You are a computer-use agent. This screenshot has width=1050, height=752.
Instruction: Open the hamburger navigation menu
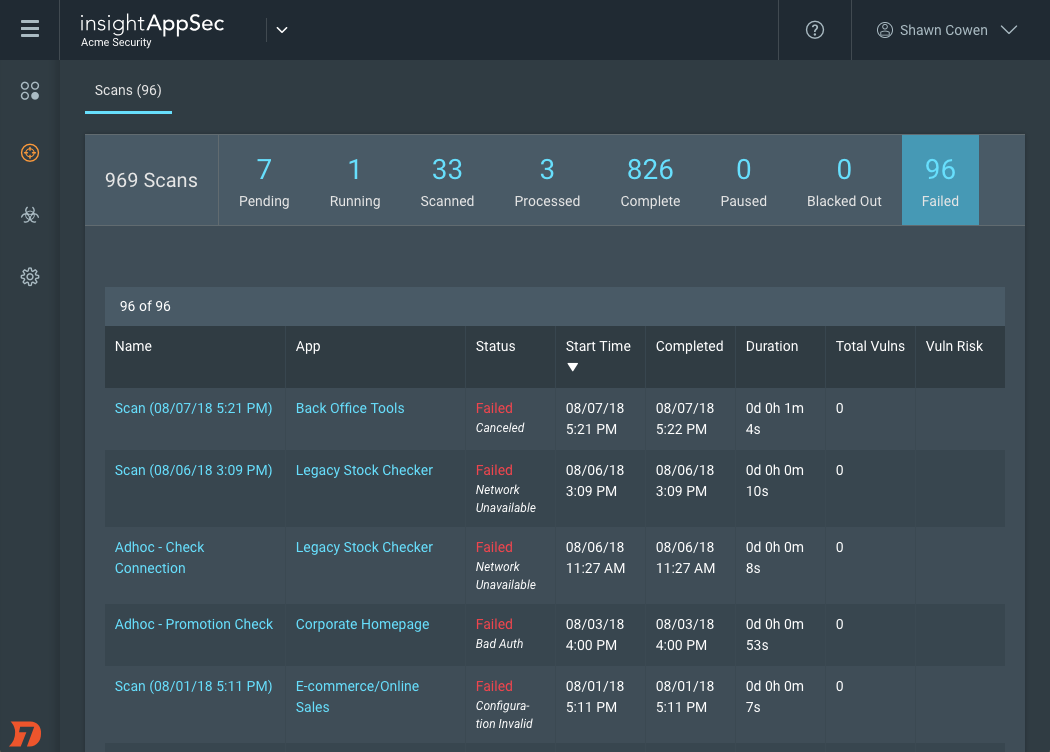pyautogui.click(x=30, y=29)
